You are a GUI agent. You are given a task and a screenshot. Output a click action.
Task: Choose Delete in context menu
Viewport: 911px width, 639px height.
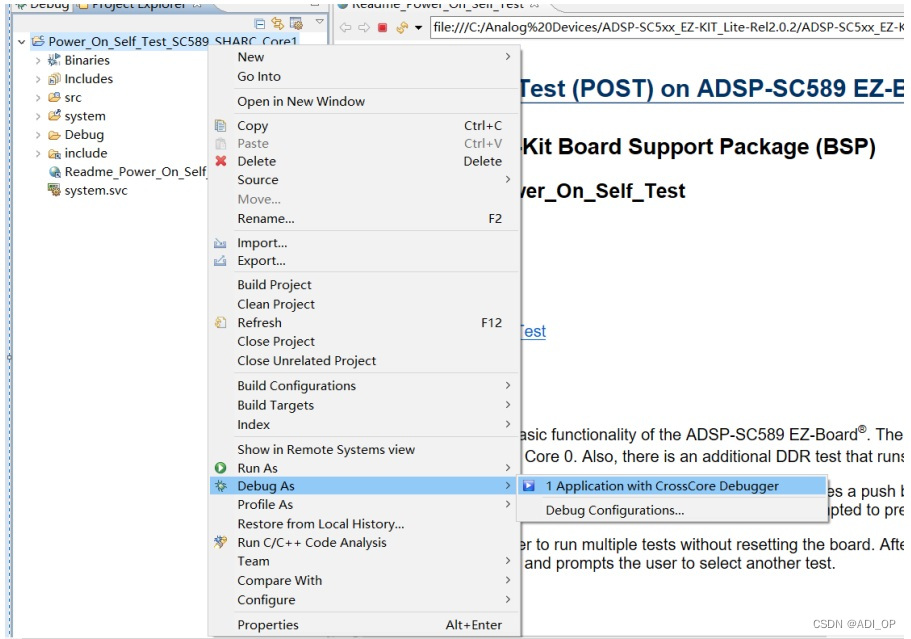coord(364,161)
